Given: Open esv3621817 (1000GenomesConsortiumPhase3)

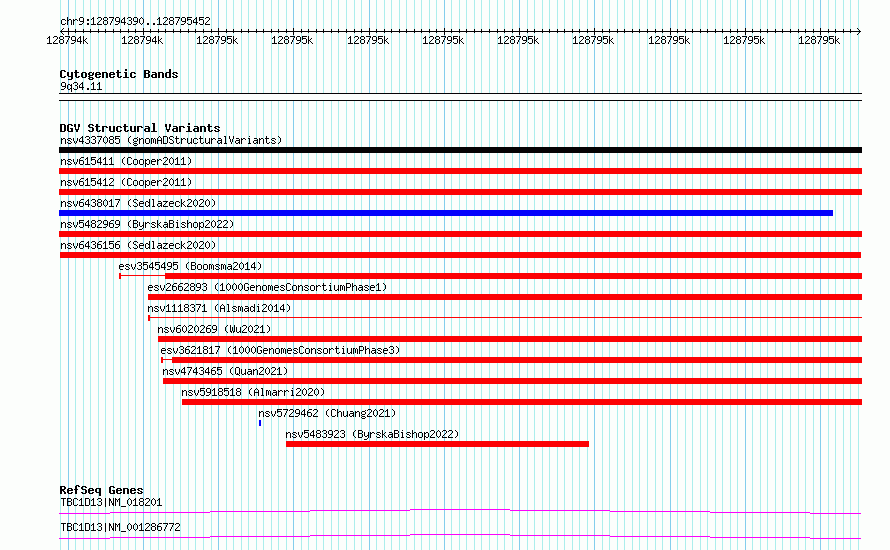Looking at the screenshot, I should (280, 350).
